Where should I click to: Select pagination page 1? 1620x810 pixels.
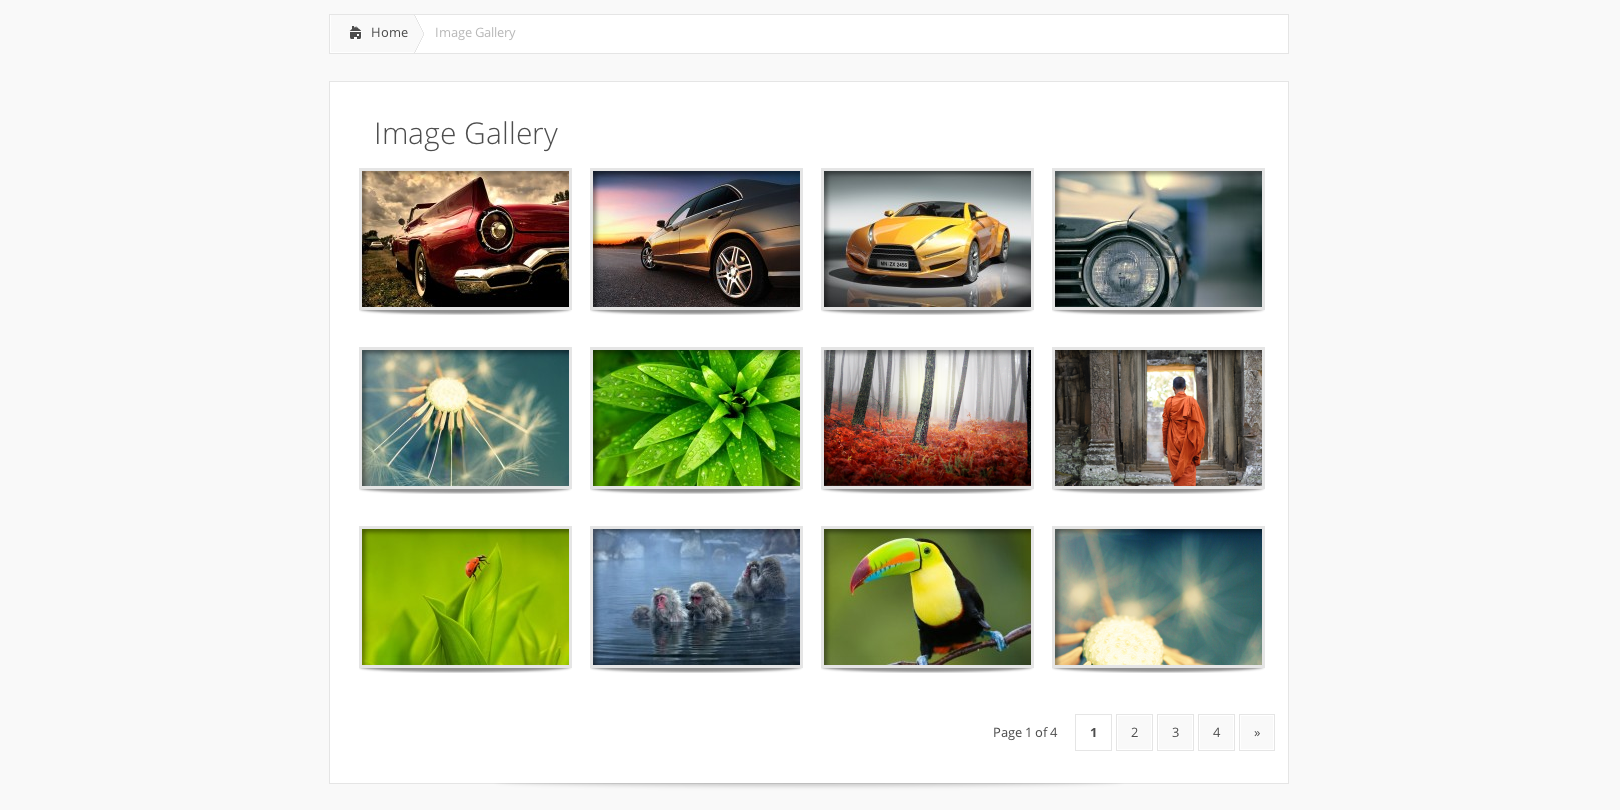1093,733
